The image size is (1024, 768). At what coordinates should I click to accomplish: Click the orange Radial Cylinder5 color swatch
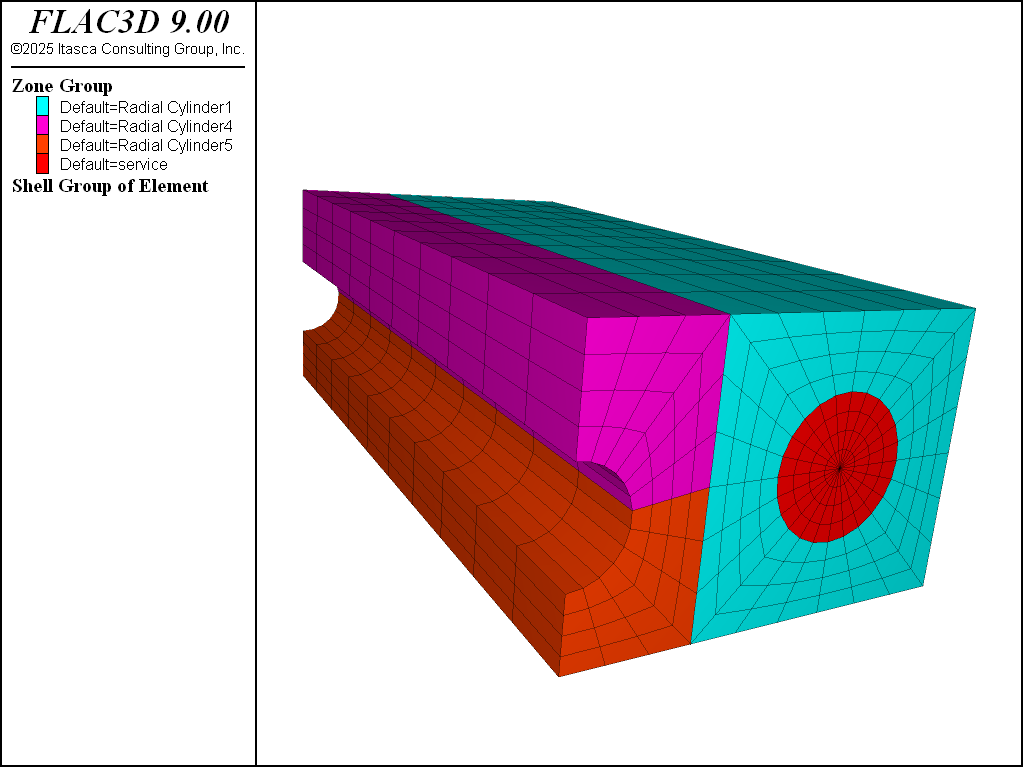click(x=42, y=144)
